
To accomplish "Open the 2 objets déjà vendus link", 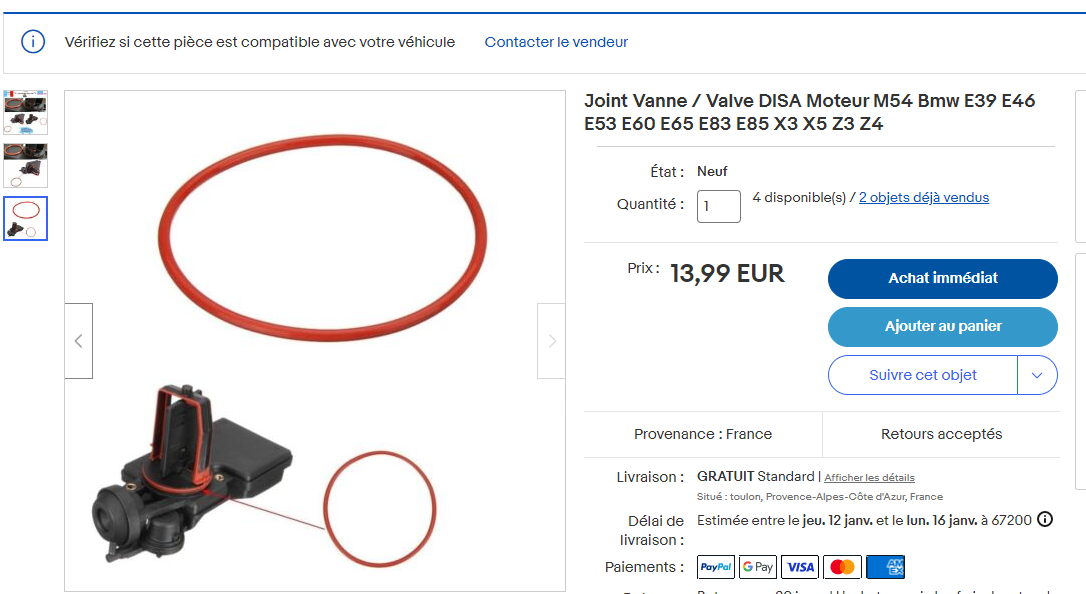I will tap(924, 197).
